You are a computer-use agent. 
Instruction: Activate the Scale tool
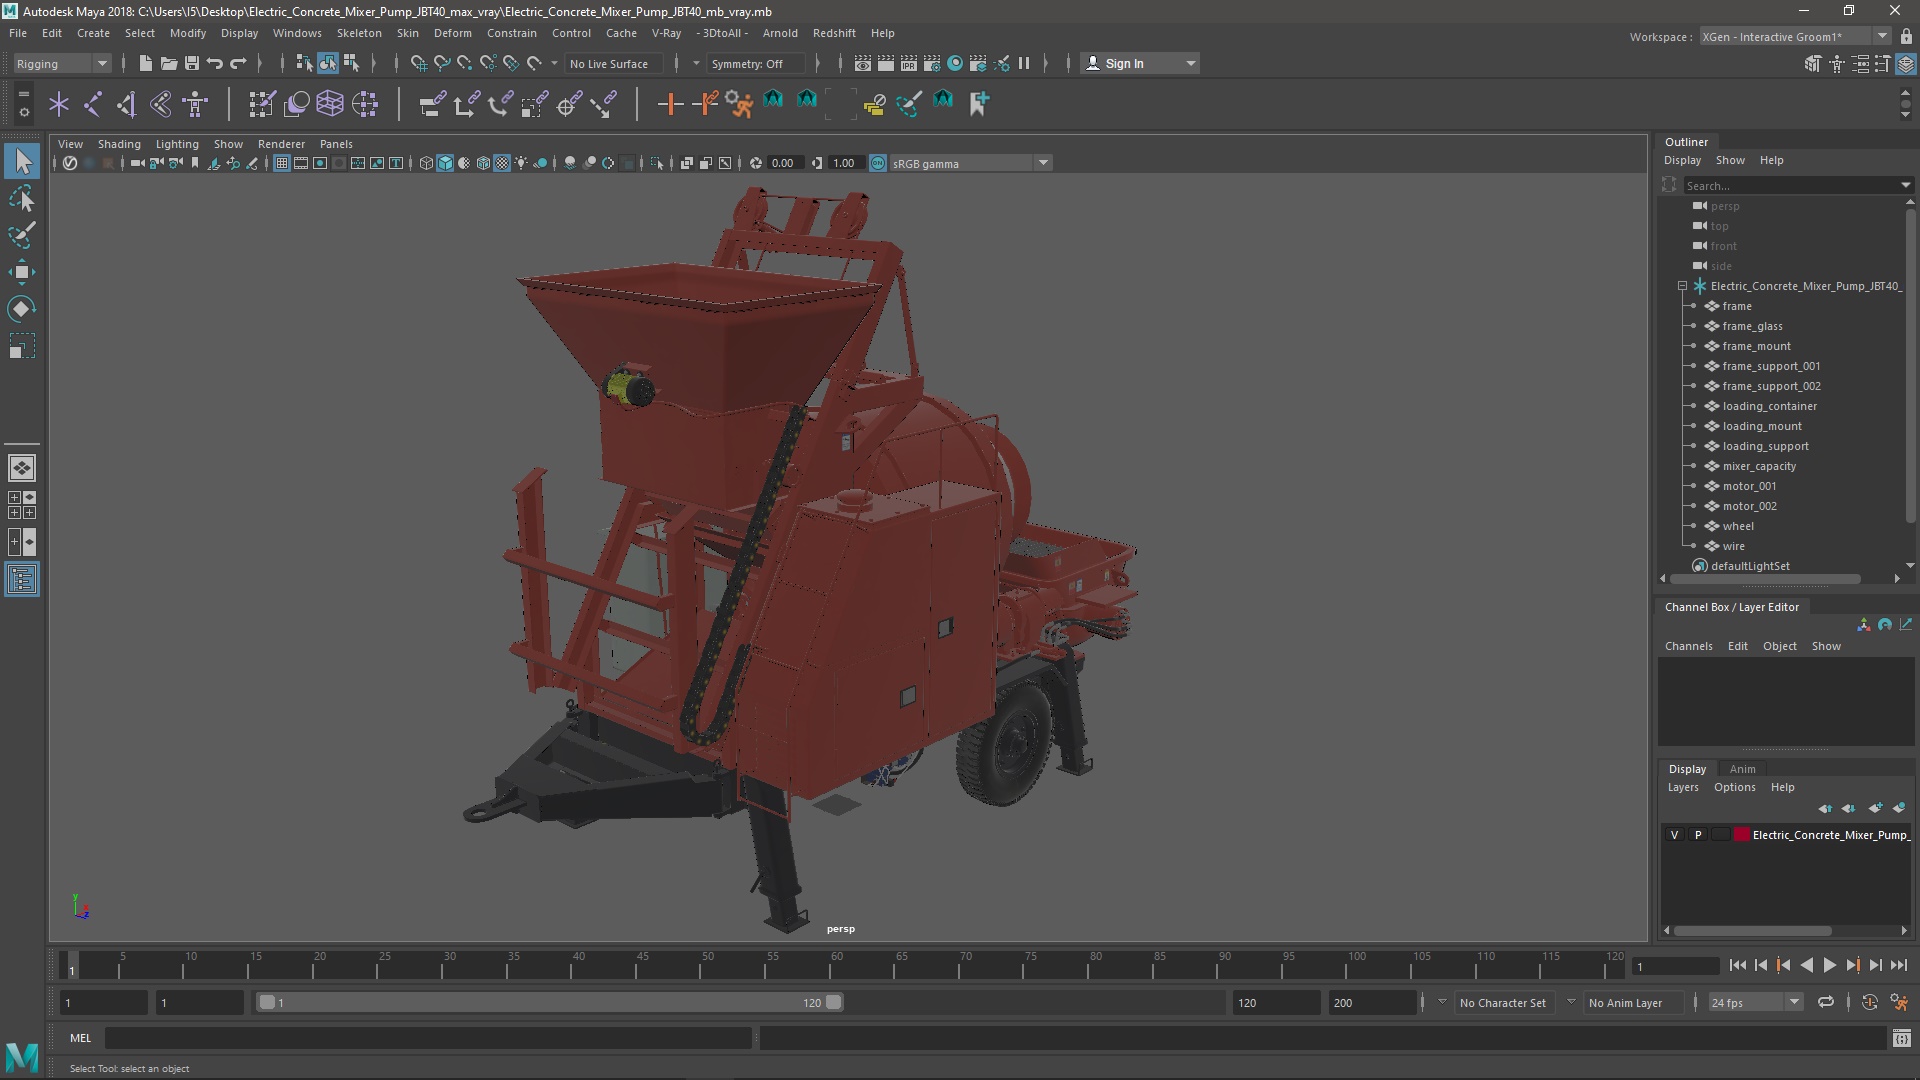[22, 346]
